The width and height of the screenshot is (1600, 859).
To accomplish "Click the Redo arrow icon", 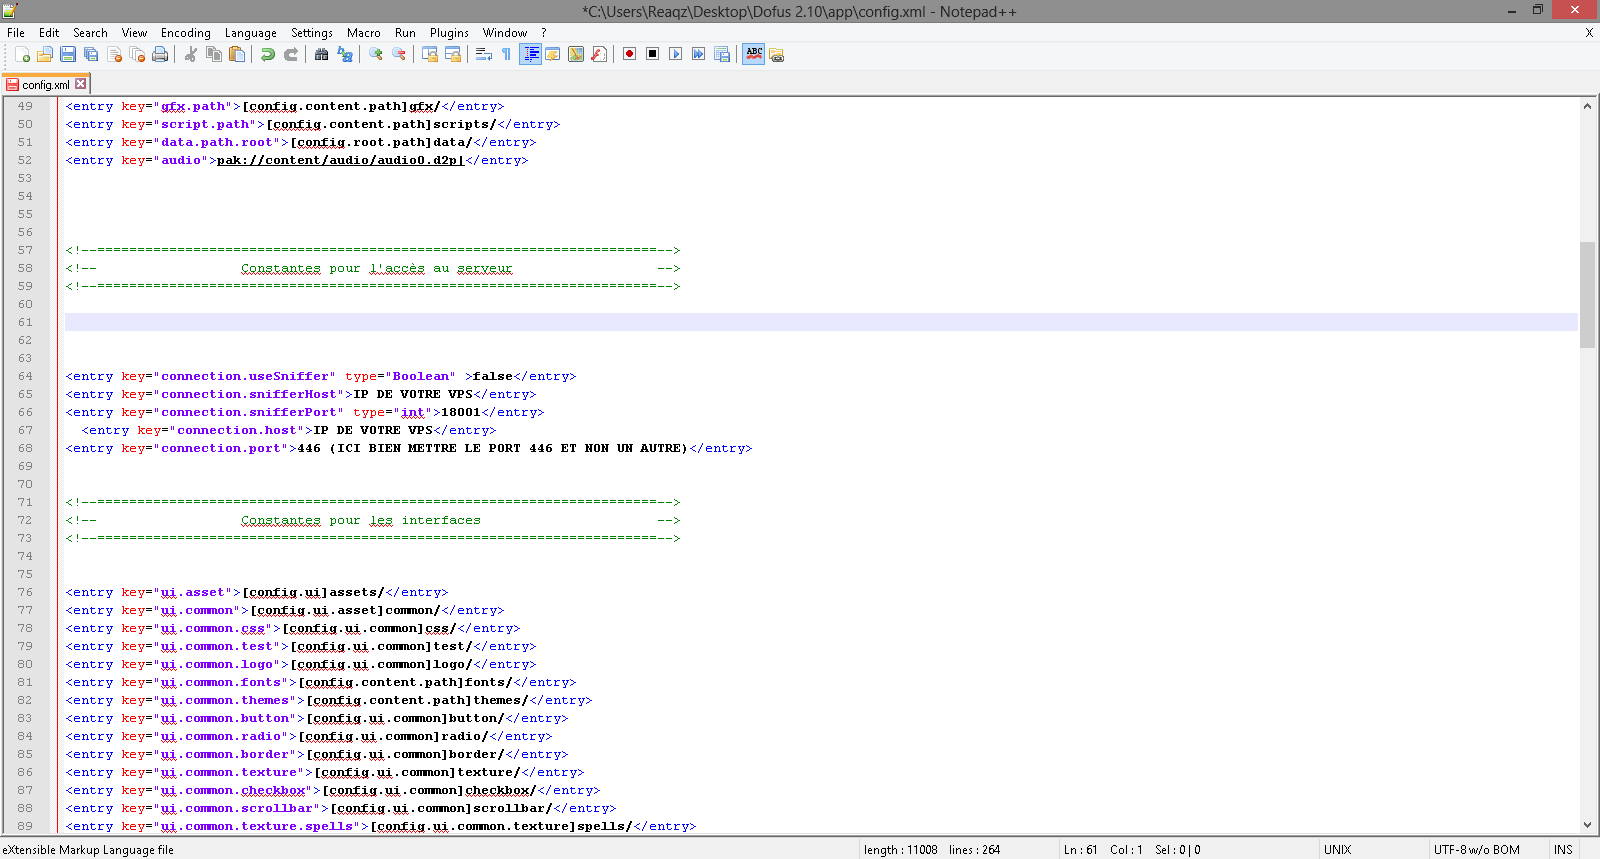I will click(x=291, y=54).
